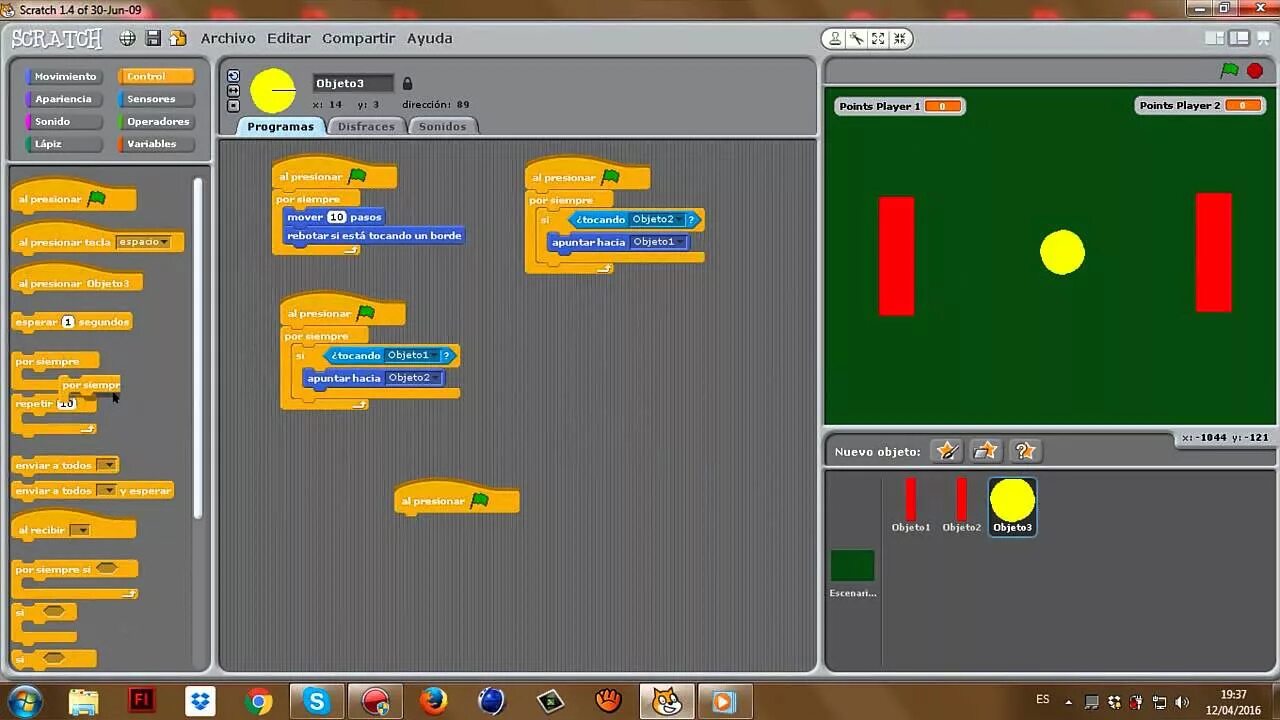Set rotation style to don't rotate
The height and width of the screenshot is (720, 1280).
coord(233,105)
